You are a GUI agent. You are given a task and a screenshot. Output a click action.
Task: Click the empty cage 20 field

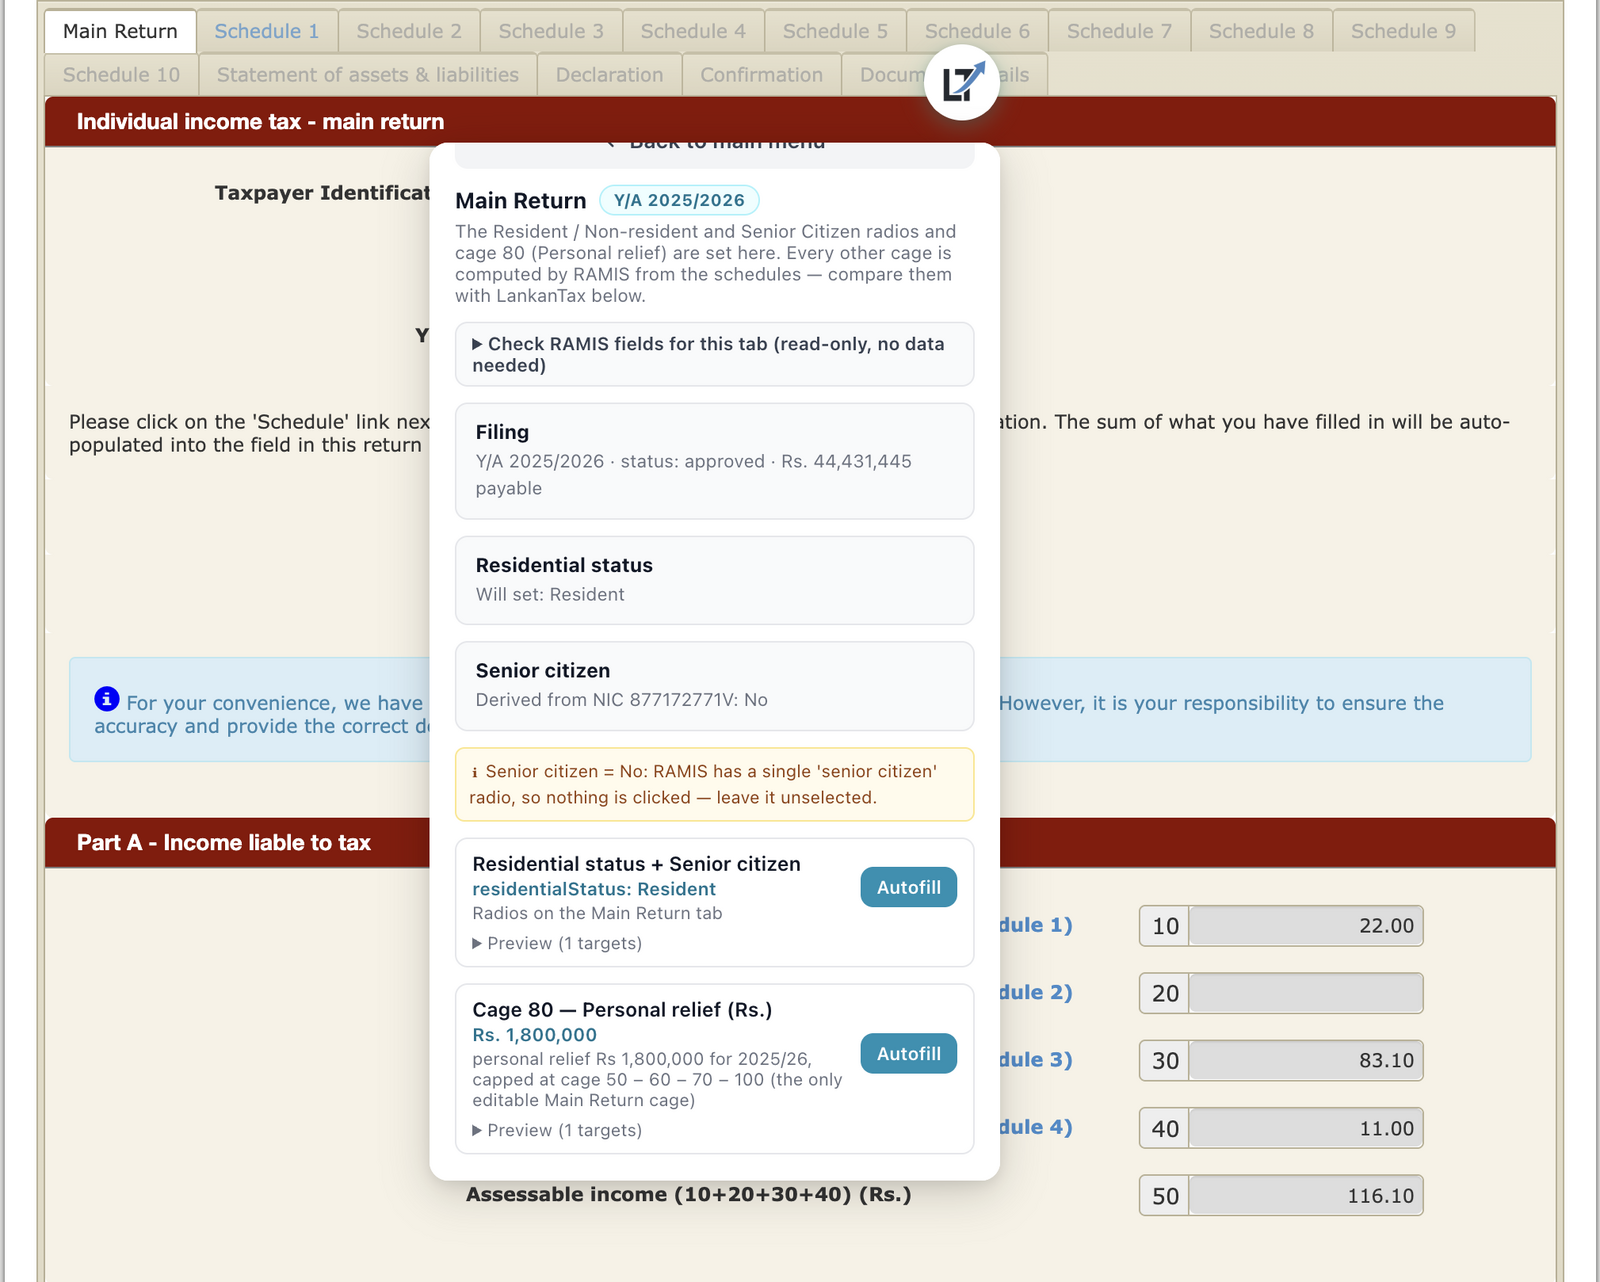point(1306,993)
